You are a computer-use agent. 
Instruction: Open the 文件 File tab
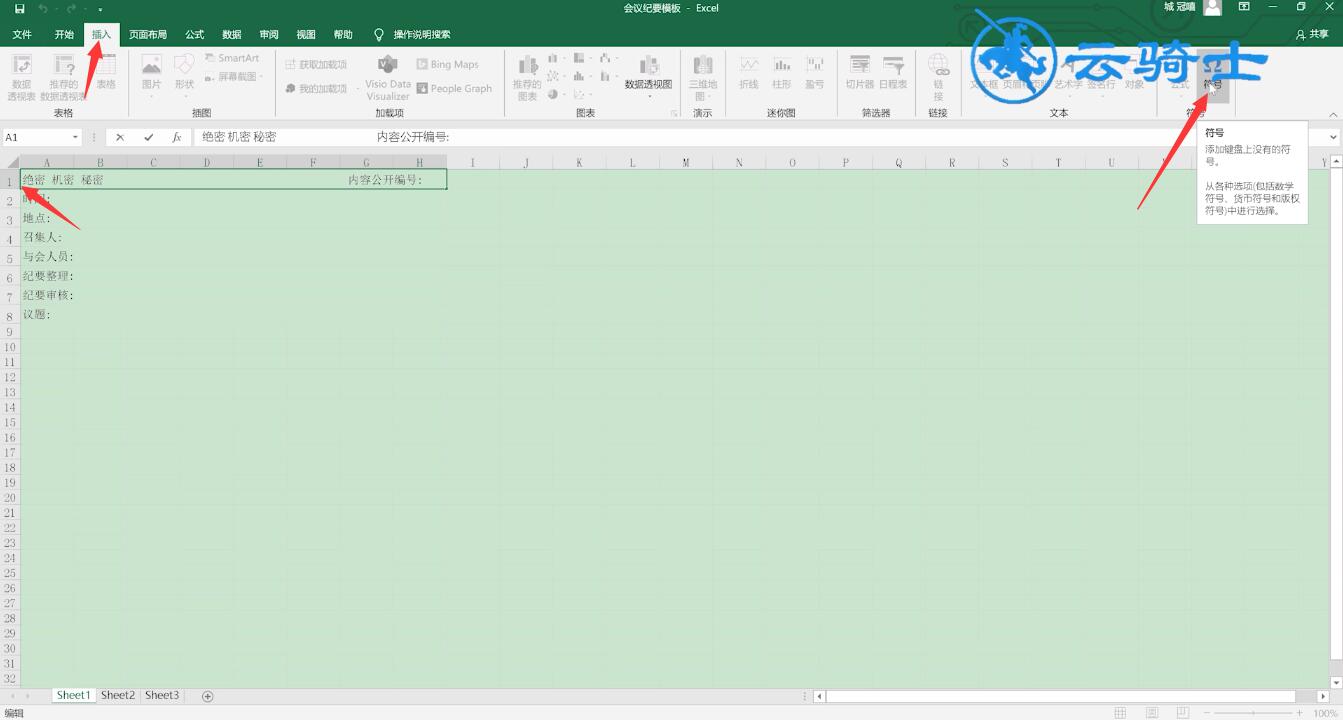pyautogui.click(x=22, y=34)
